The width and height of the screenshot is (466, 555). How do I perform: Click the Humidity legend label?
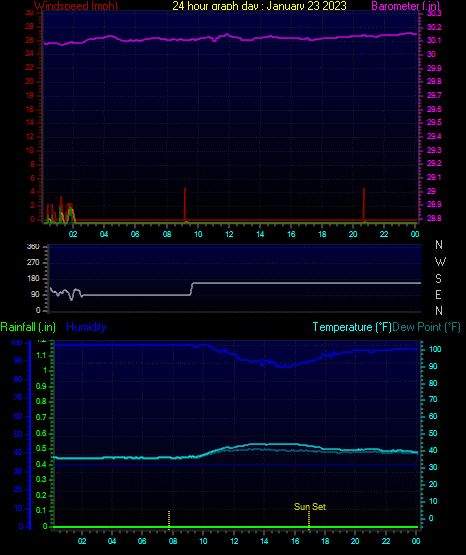click(x=86, y=327)
